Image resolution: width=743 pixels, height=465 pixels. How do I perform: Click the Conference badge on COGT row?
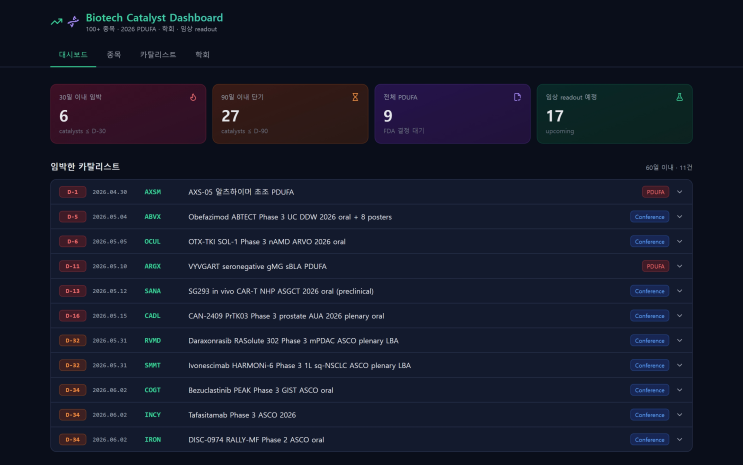click(649, 390)
